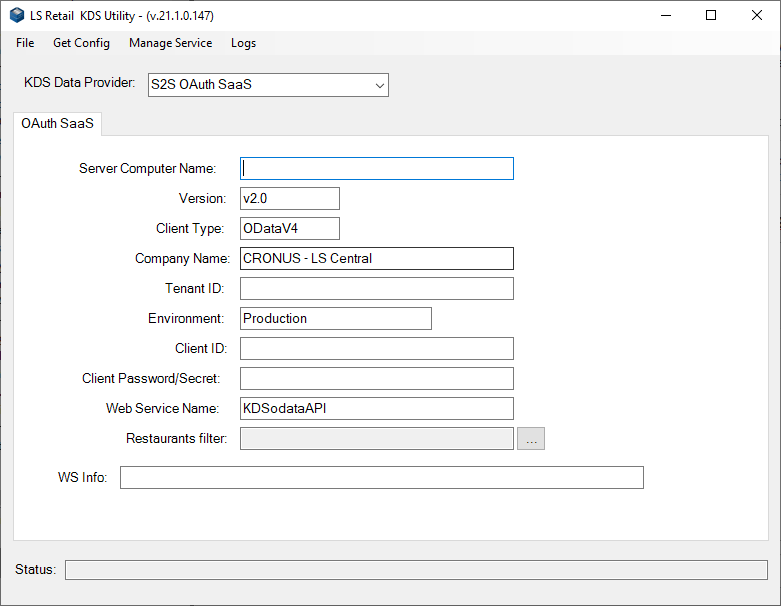The image size is (781, 606).
Task: Click the Client ID input field
Action: (x=377, y=348)
